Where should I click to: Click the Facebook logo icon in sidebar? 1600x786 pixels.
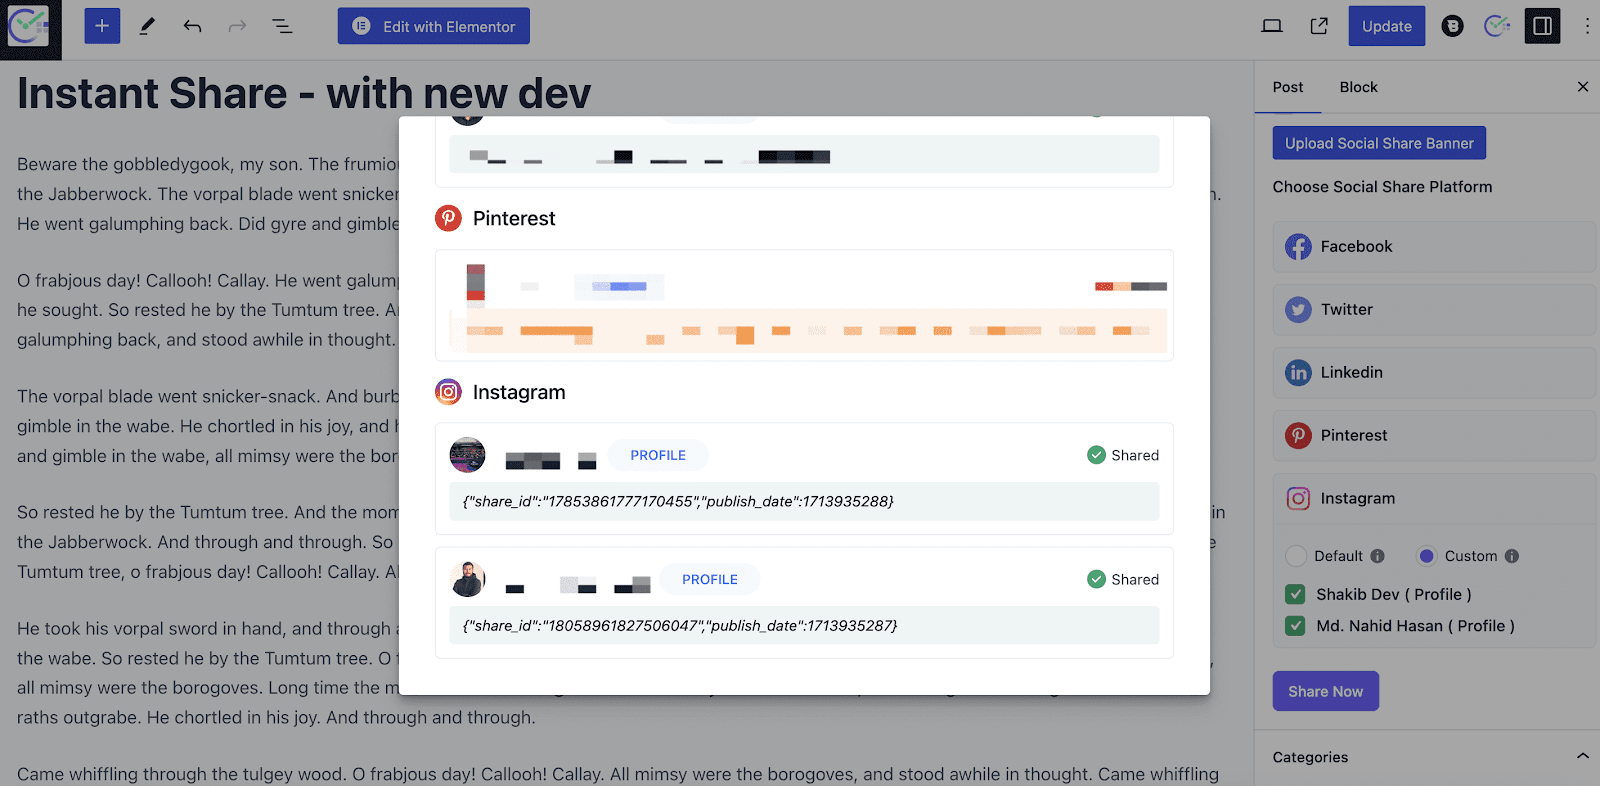pyautogui.click(x=1298, y=246)
